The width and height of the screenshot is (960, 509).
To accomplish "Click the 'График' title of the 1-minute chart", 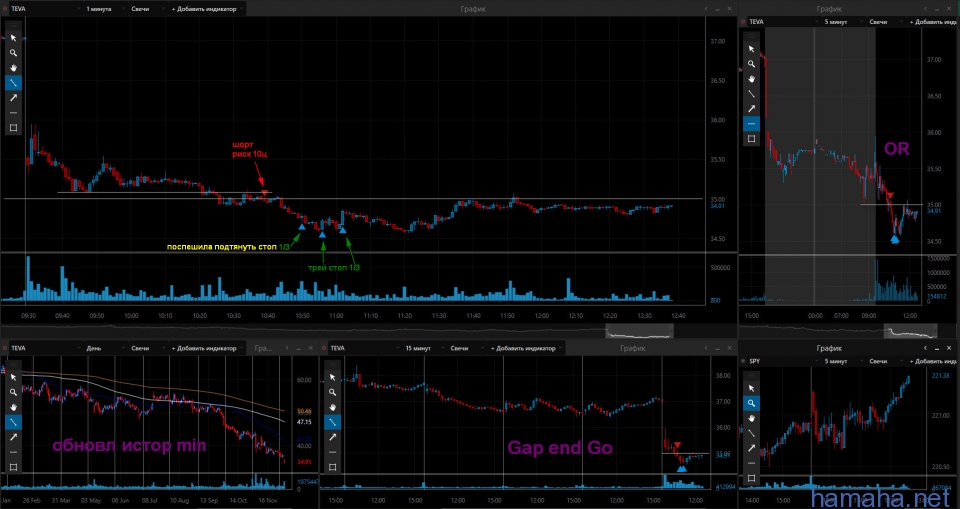I will click(x=473, y=9).
